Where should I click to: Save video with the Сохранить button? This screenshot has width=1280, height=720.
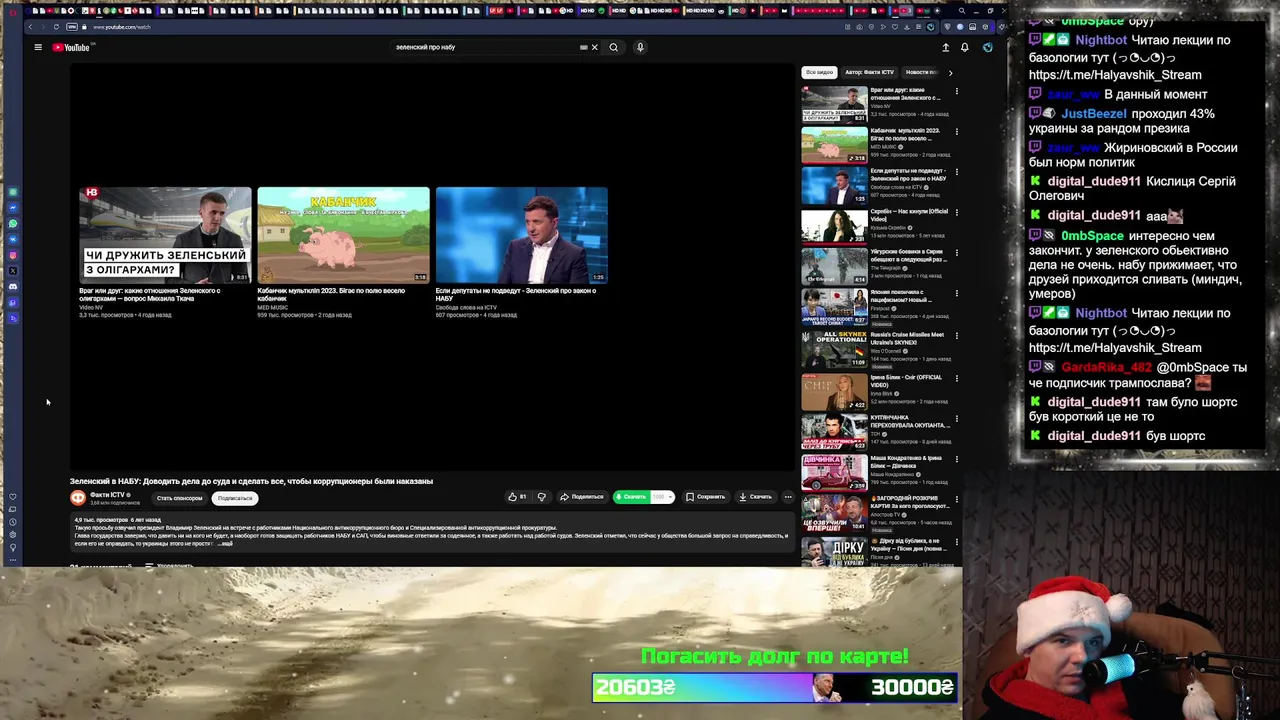[706, 497]
